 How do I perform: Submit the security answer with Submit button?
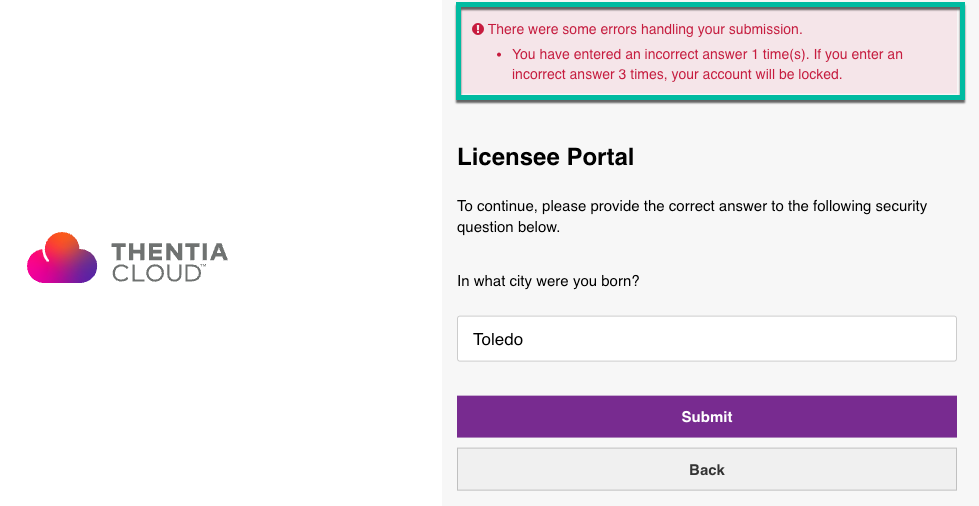click(x=707, y=417)
